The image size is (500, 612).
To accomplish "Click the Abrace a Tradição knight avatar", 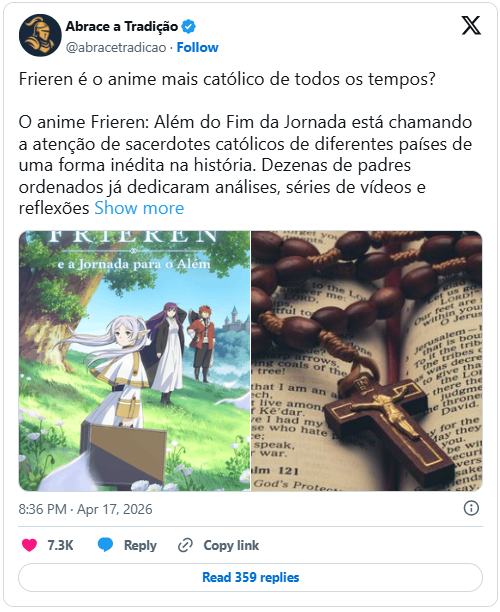I will point(40,36).
